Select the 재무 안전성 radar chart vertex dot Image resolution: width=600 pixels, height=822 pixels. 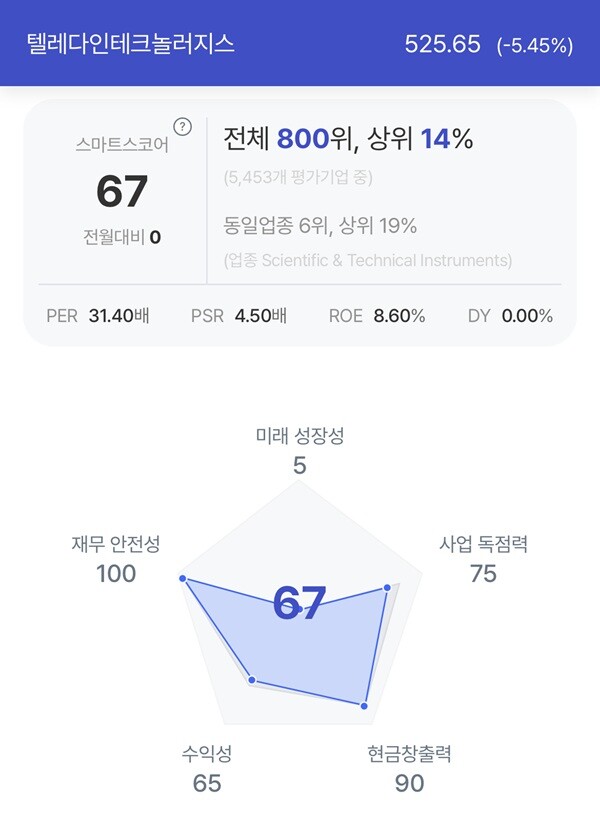(x=182, y=578)
